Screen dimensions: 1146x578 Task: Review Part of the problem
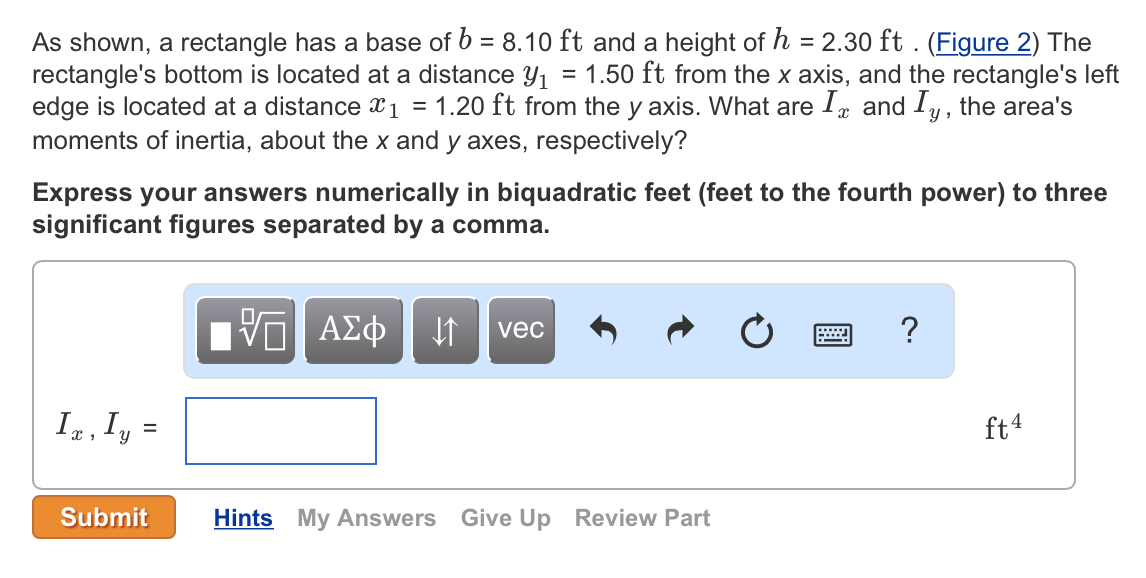click(642, 517)
